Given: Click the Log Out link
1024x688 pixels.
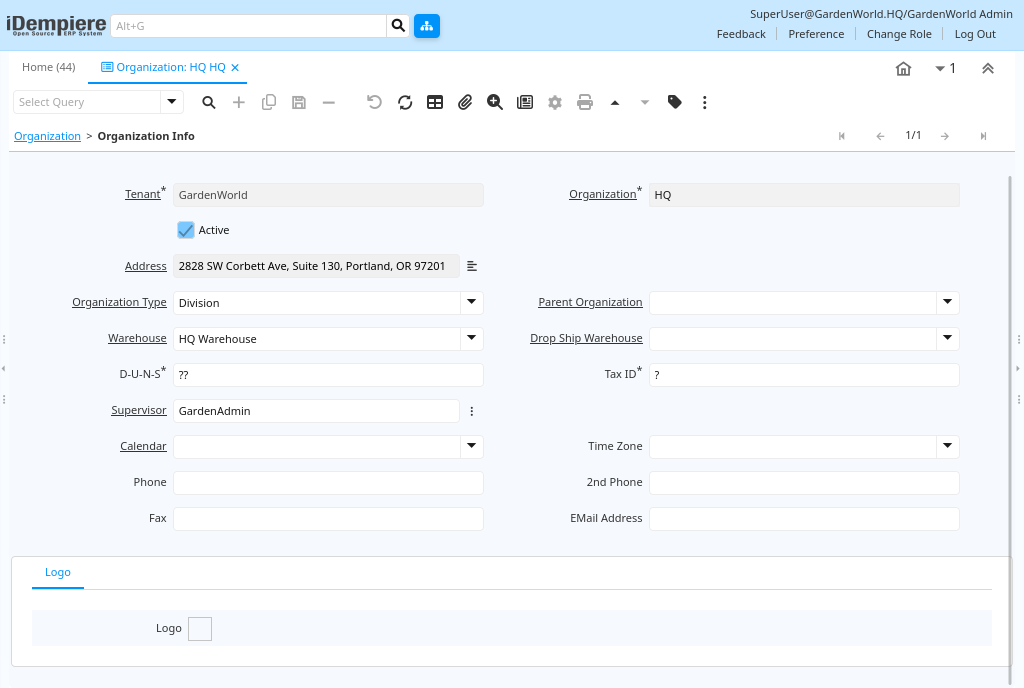Looking at the screenshot, I should tap(975, 34).
